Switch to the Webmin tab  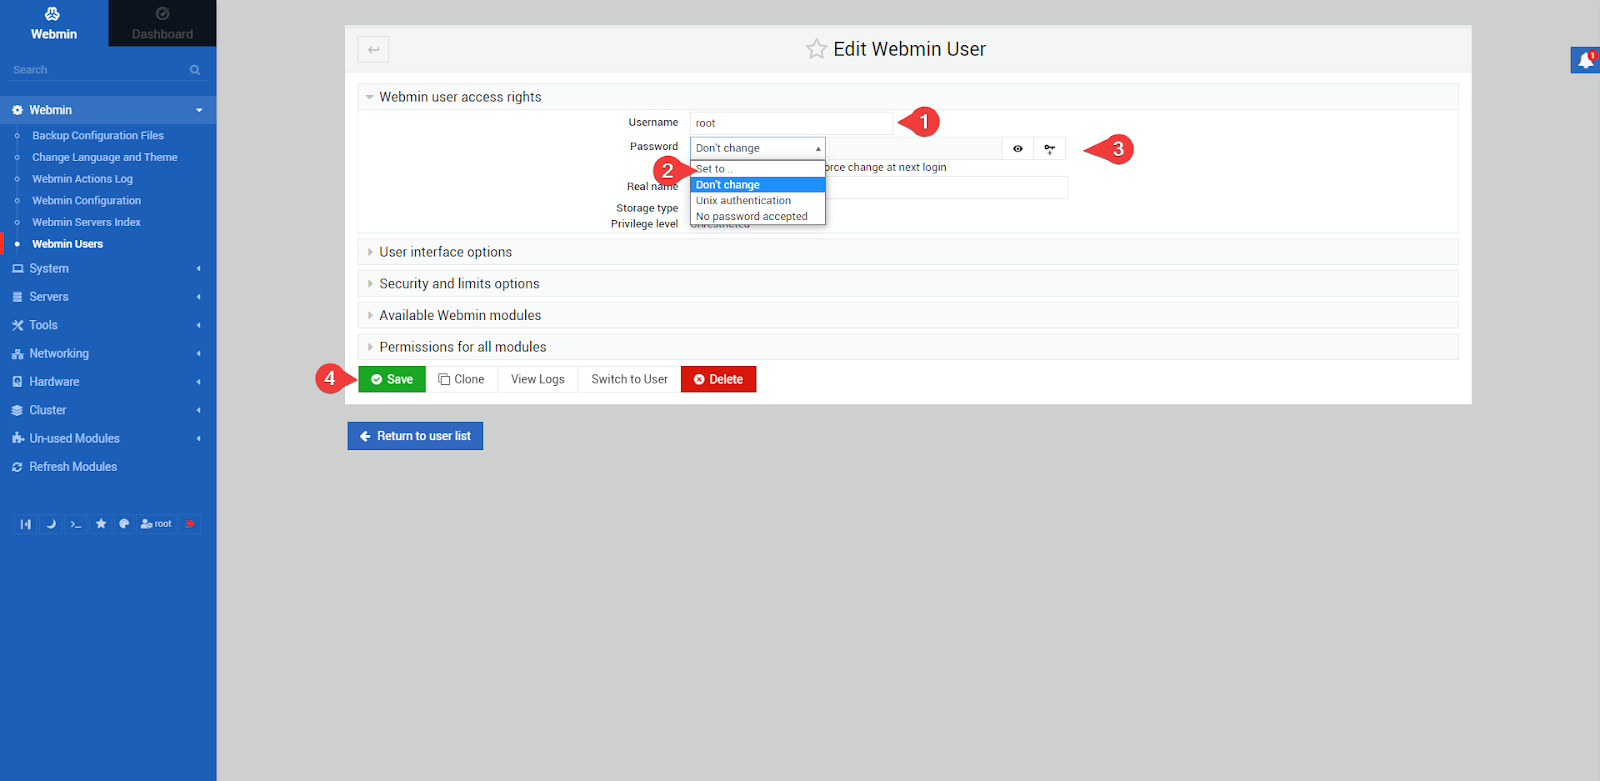54,23
